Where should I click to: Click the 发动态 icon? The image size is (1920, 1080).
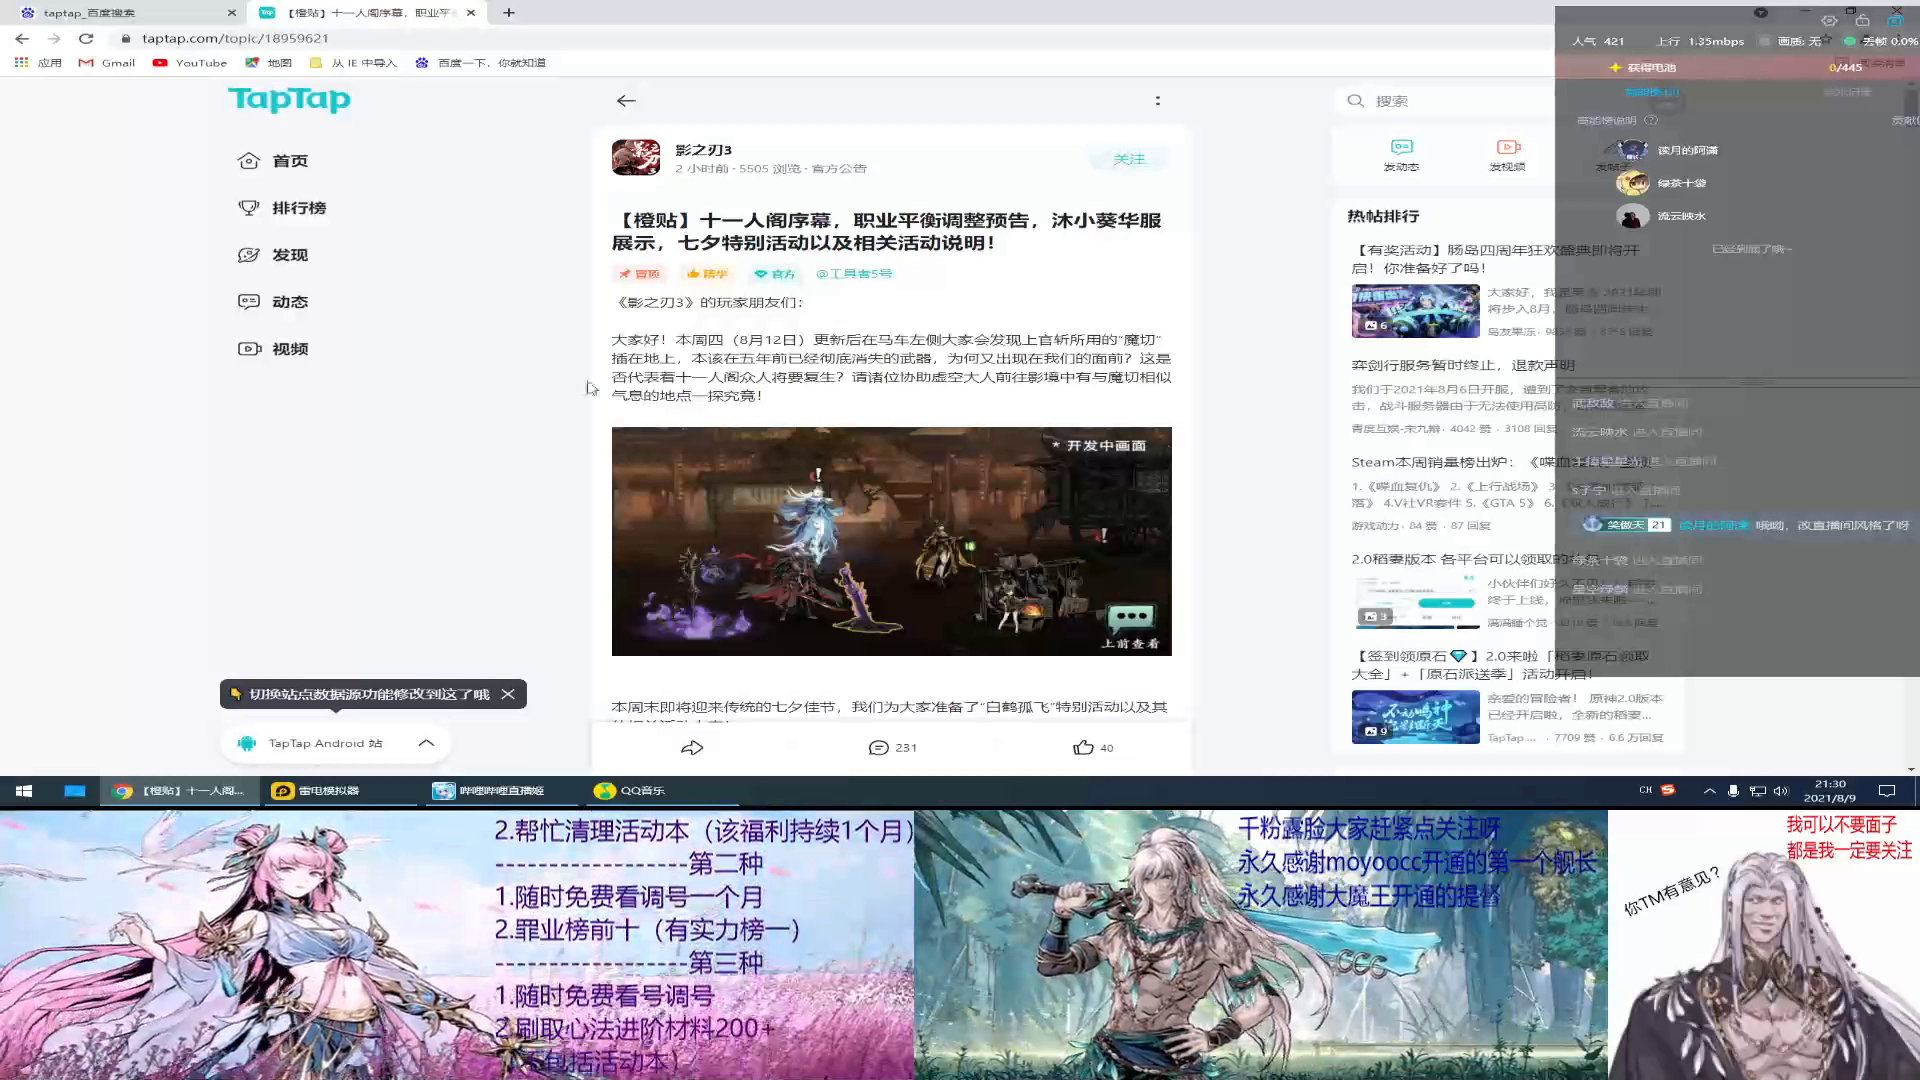[x=1401, y=154]
